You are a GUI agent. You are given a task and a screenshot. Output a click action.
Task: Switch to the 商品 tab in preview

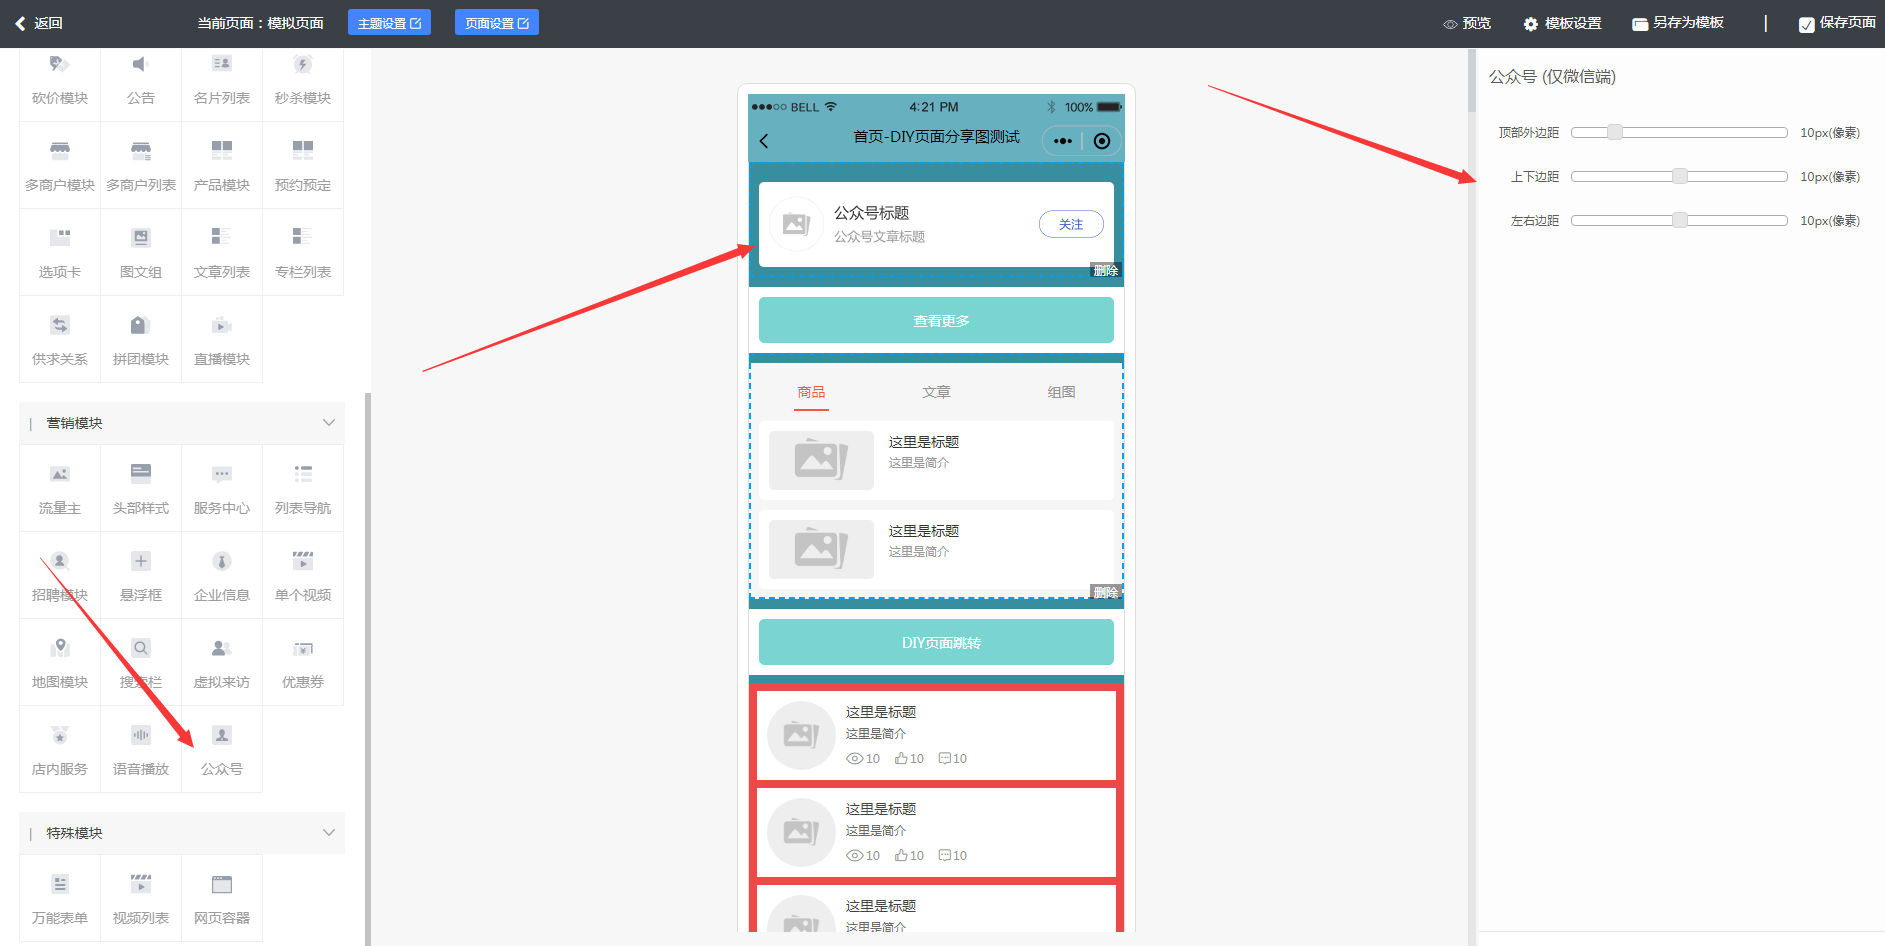(811, 392)
